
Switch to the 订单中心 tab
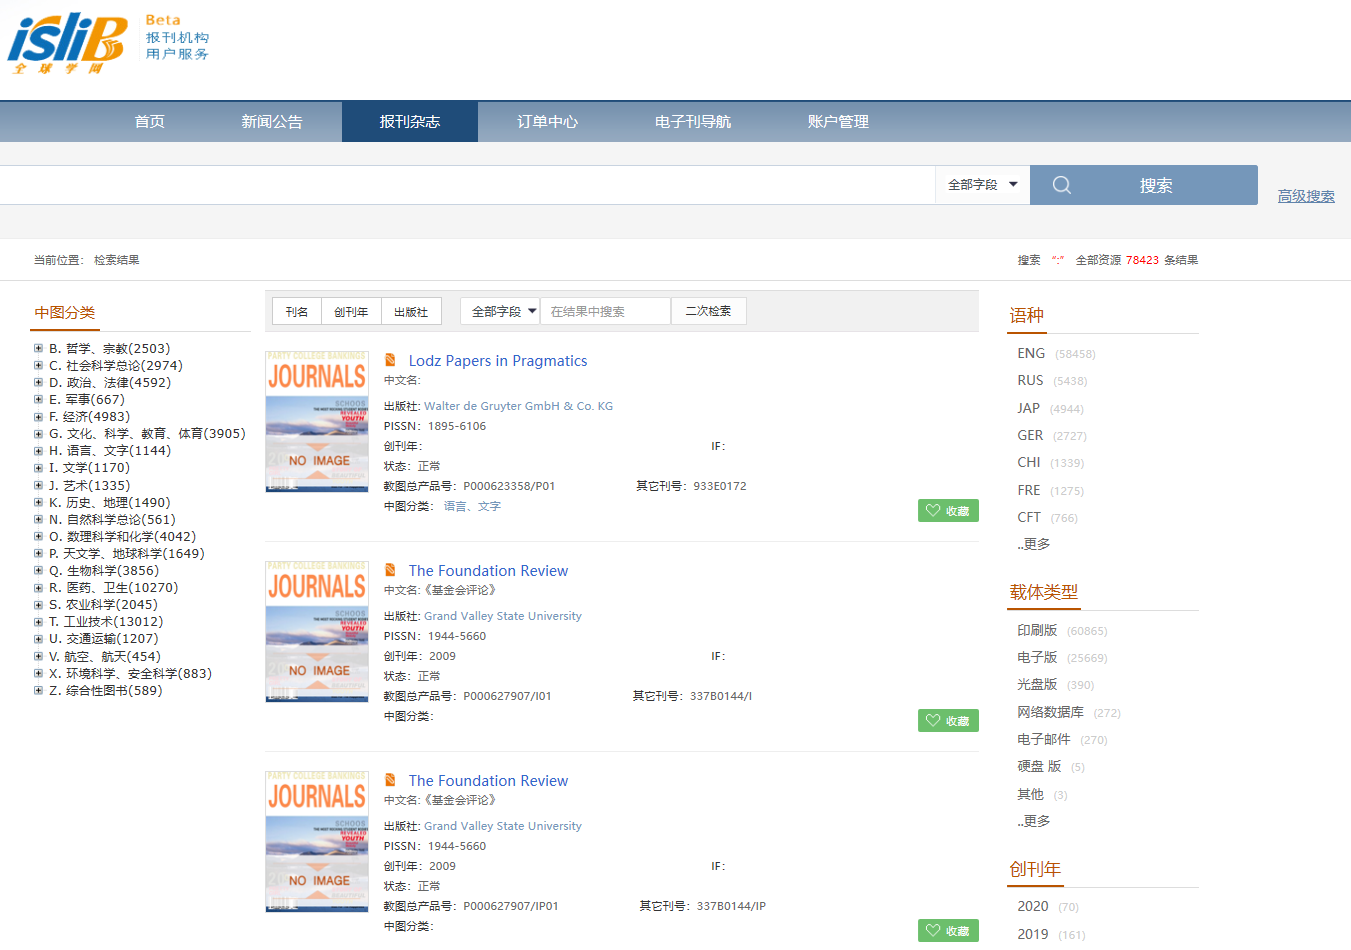548,121
